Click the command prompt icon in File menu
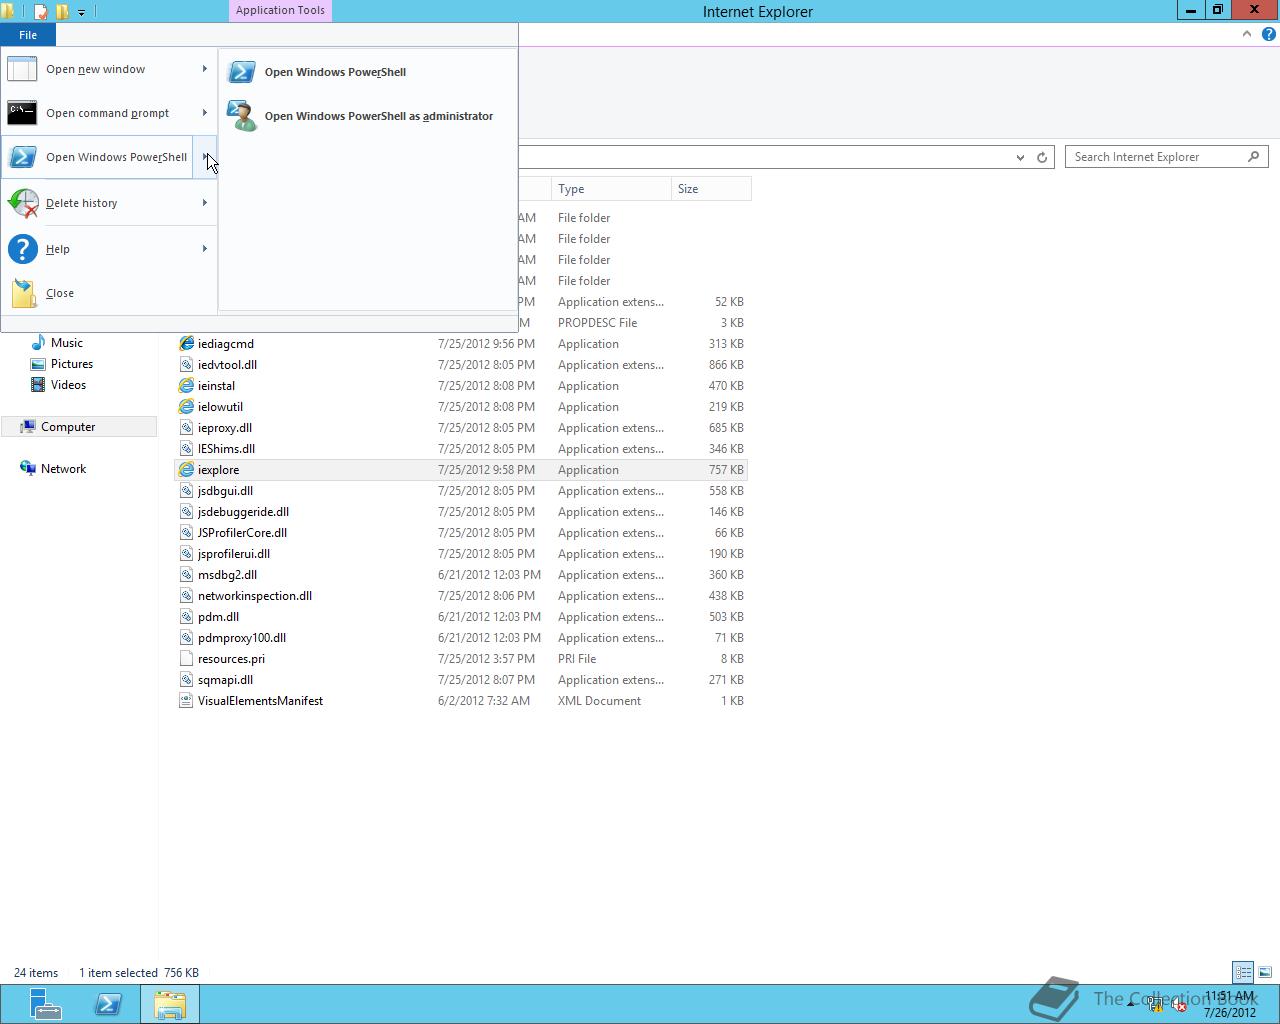 pyautogui.click(x=22, y=113)
